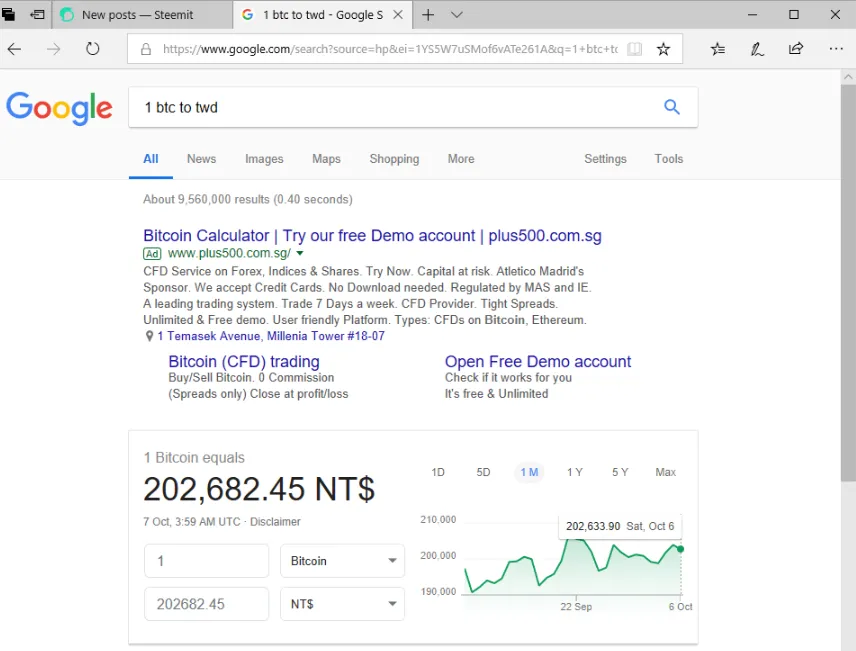This screenshot has width=856, height=651.
Task: Click the set tabs aside icon
Action: click(37, 15)
